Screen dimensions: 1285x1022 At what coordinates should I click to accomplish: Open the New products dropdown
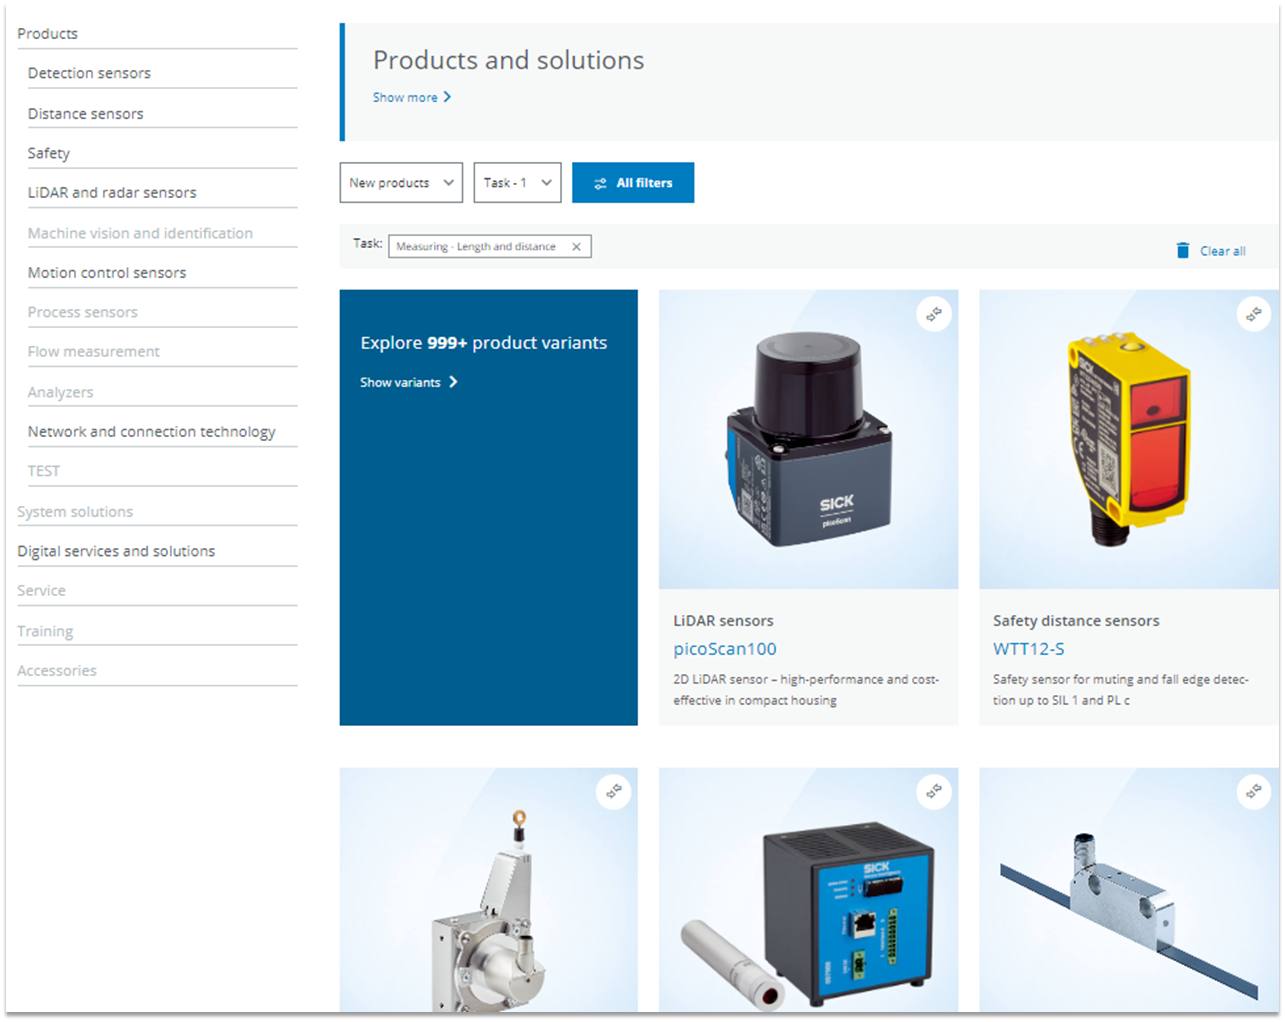pyautogui.click(x=401, y=183)
